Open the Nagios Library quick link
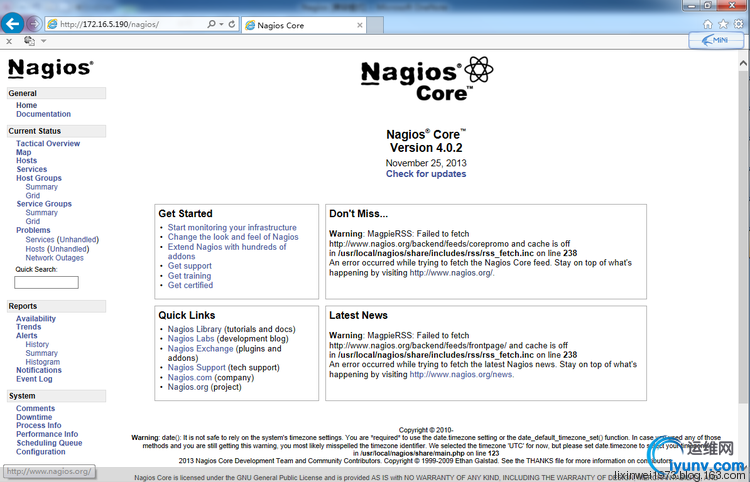The width and height of the screenshot is (750, 482). (195, 329)
